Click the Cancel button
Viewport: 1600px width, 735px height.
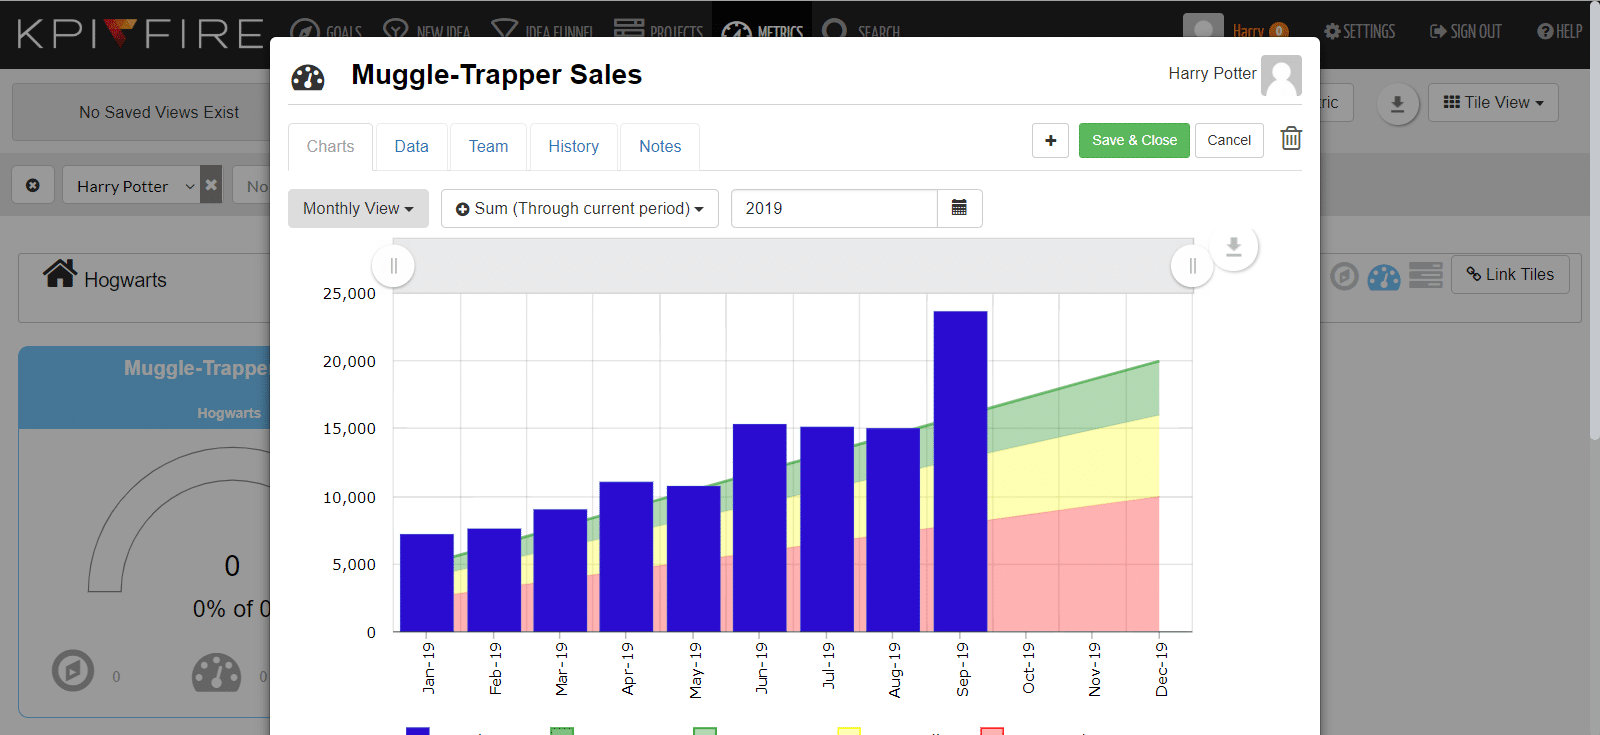pyautogui.click(x=1229, y=140)
